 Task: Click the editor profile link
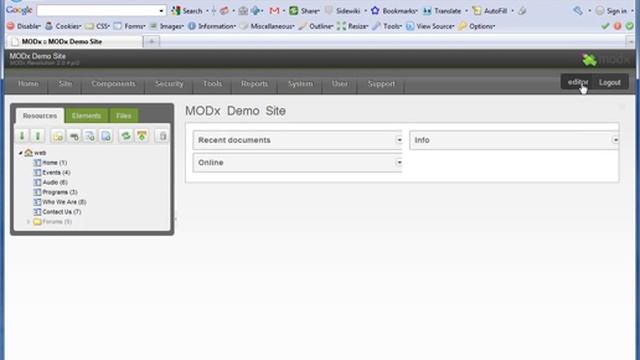coord(578,82)
